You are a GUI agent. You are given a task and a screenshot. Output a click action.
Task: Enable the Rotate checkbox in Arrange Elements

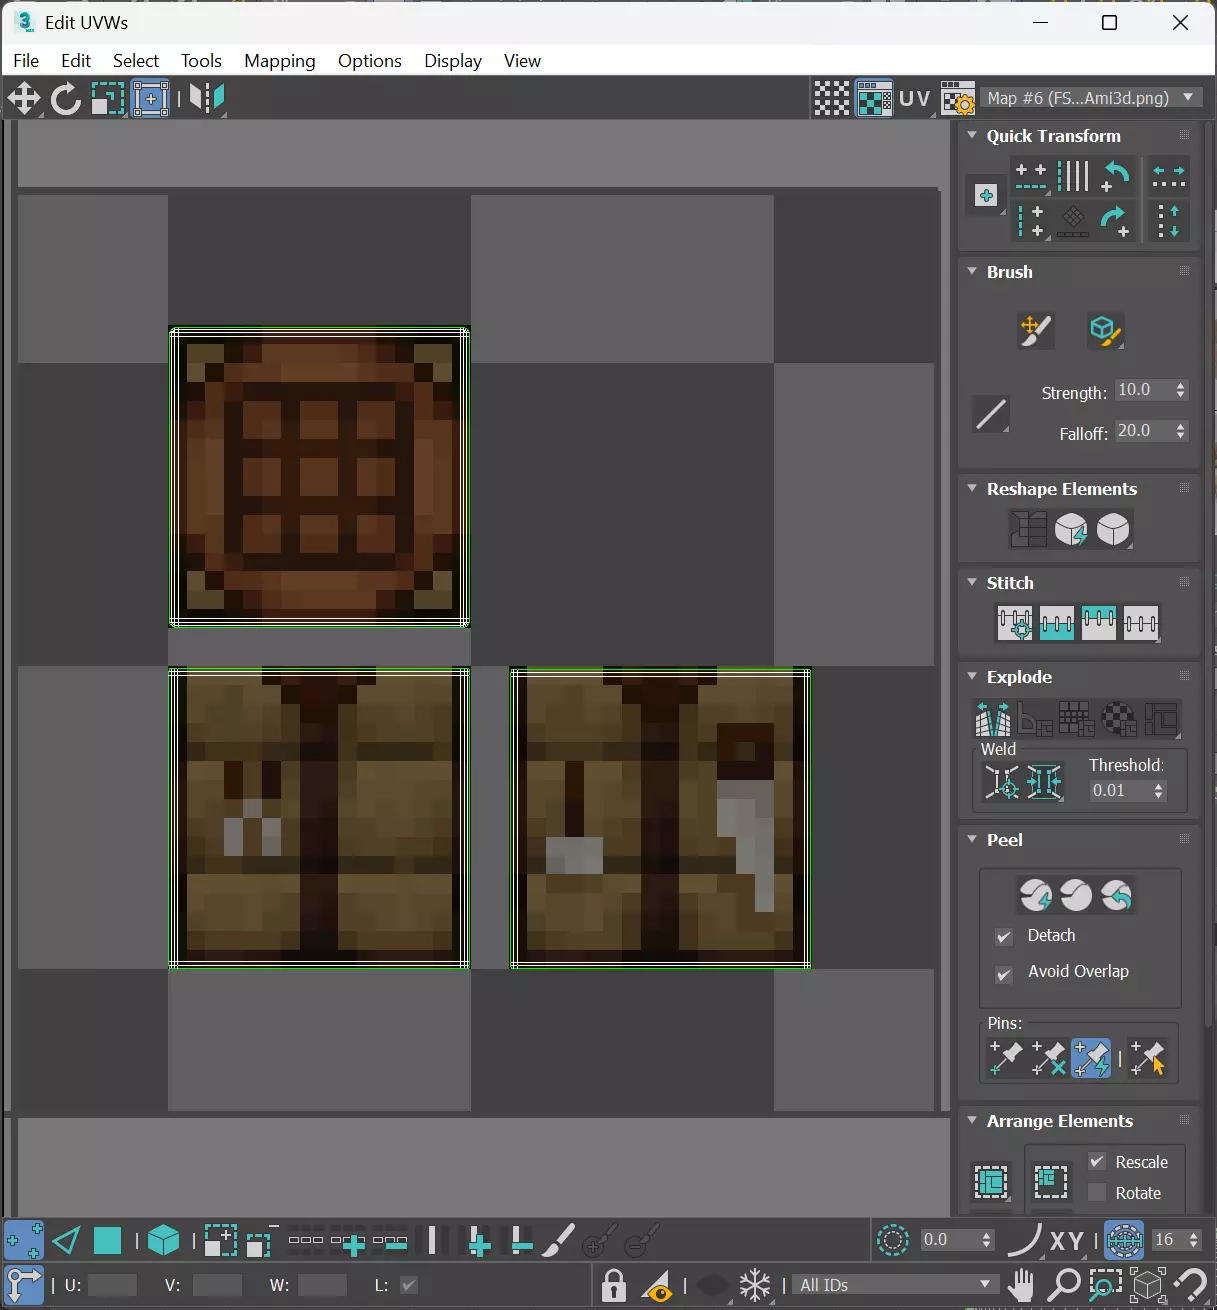[1097, 1193]
